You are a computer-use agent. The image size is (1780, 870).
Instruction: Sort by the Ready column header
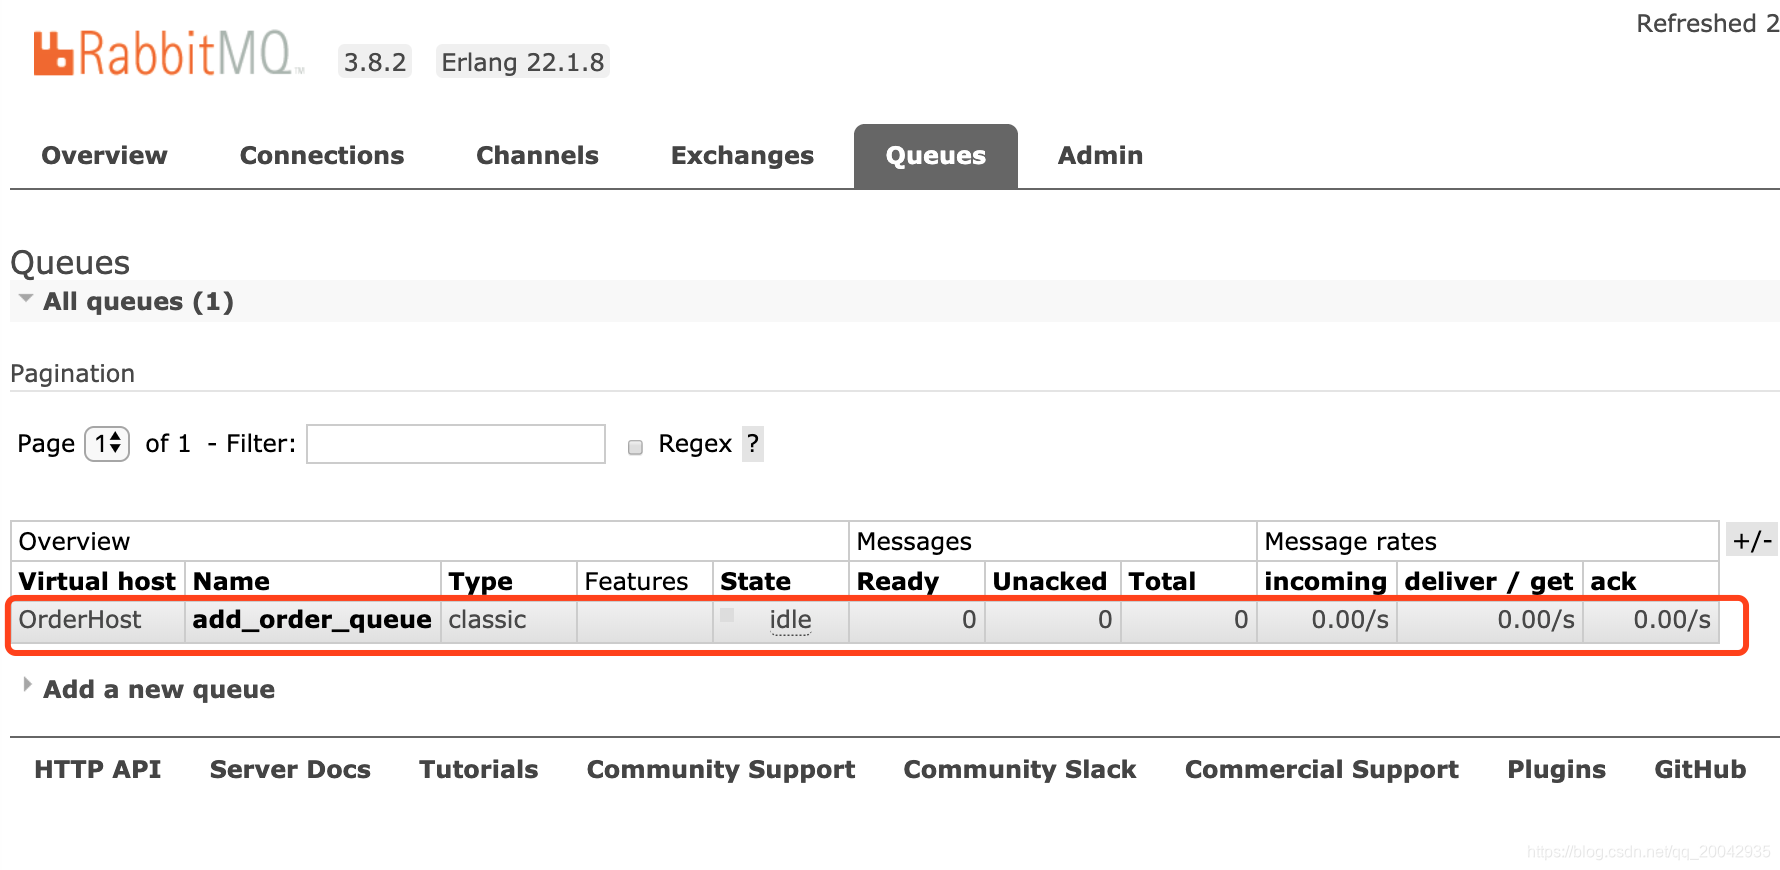[x=898, y=582]
